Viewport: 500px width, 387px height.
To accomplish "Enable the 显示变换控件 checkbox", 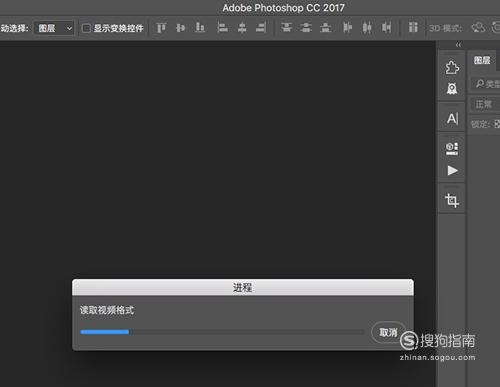I will 86,28.
